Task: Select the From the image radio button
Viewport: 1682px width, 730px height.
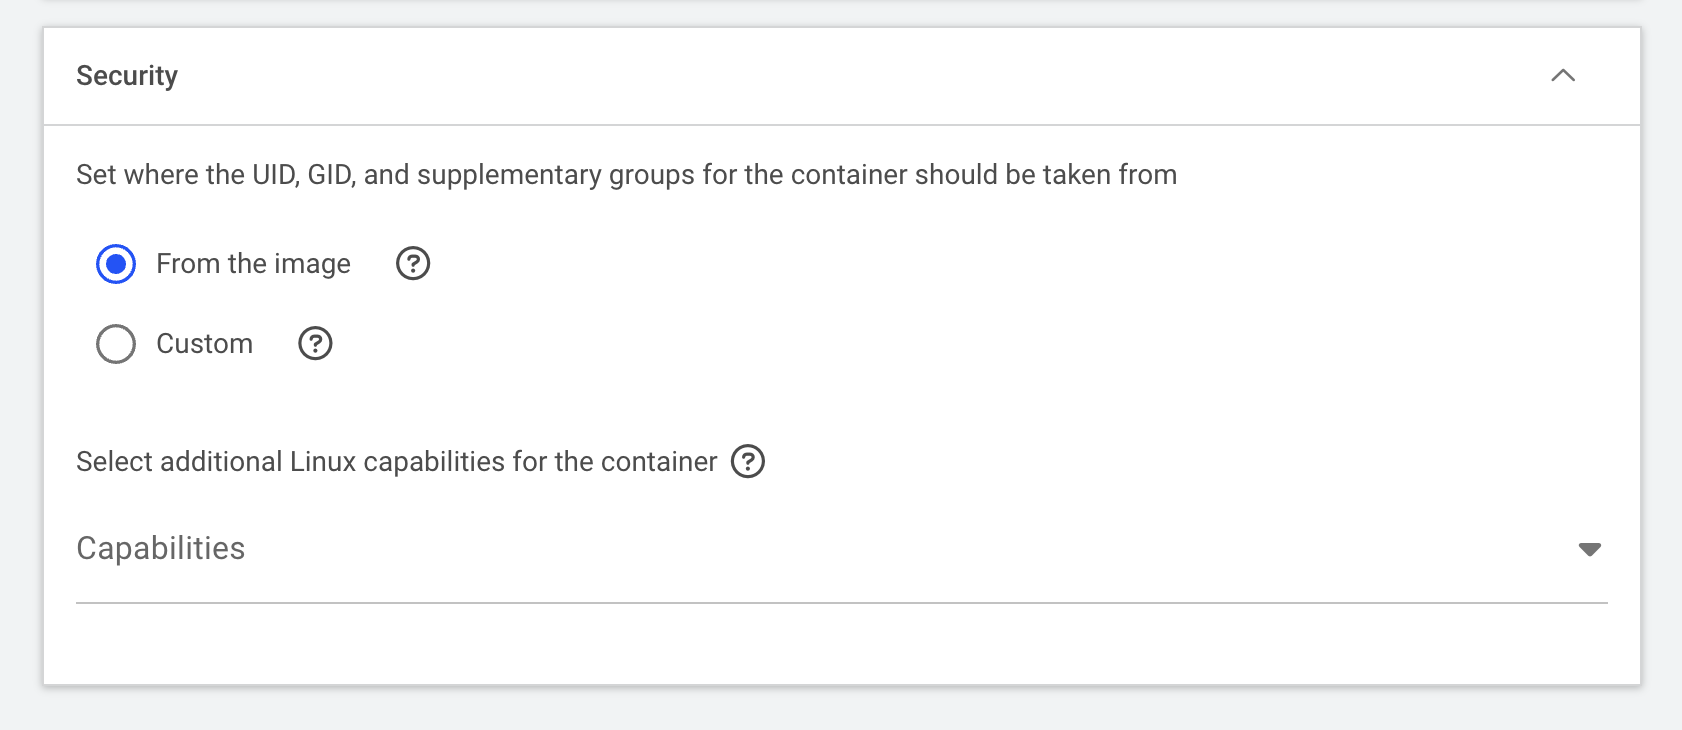Action: click(116, 264)
